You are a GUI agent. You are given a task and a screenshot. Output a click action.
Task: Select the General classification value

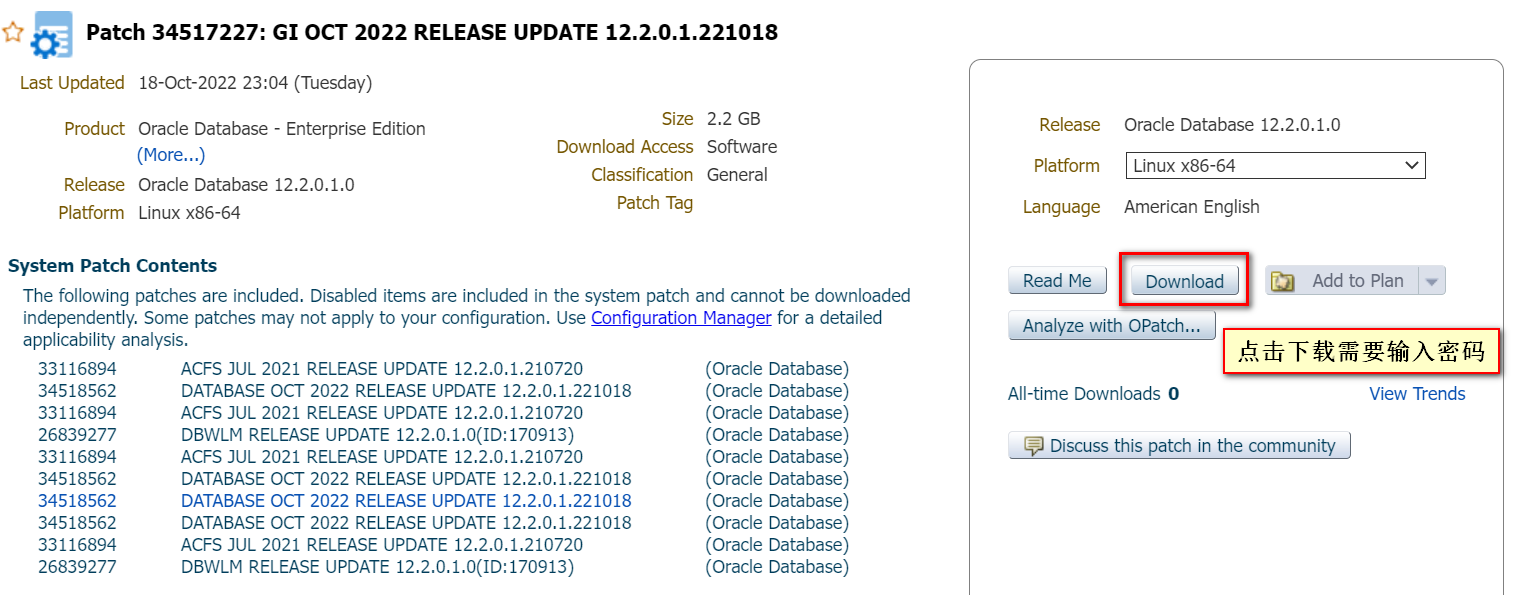(x=737, y=175)
